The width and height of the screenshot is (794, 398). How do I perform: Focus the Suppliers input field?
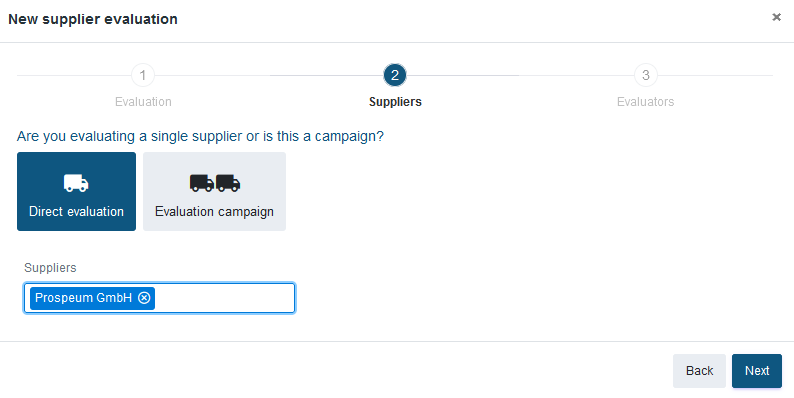click(160, 298)
